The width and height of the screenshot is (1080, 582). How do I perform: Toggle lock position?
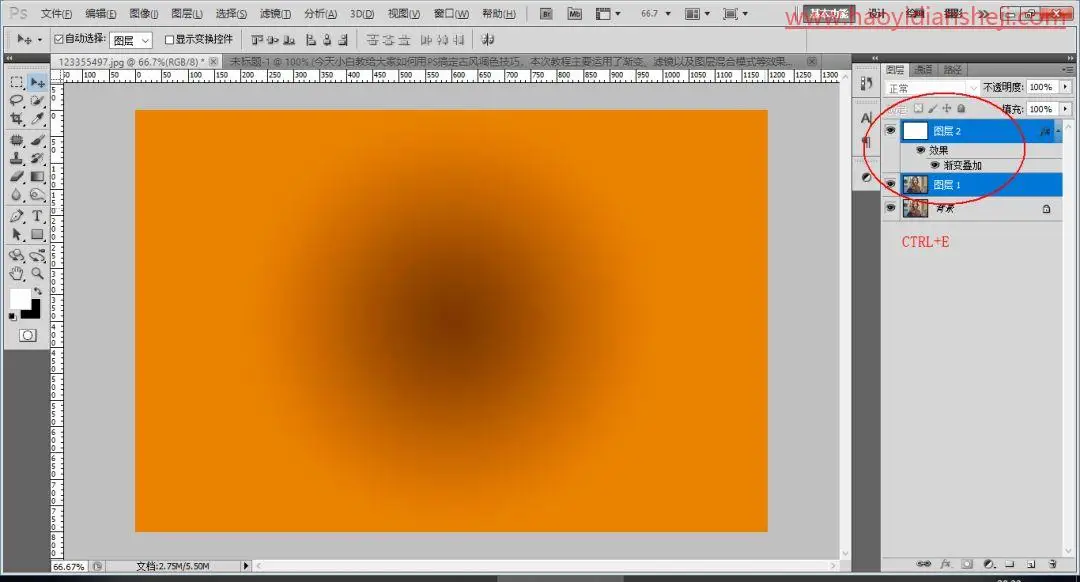coord(947,108)
